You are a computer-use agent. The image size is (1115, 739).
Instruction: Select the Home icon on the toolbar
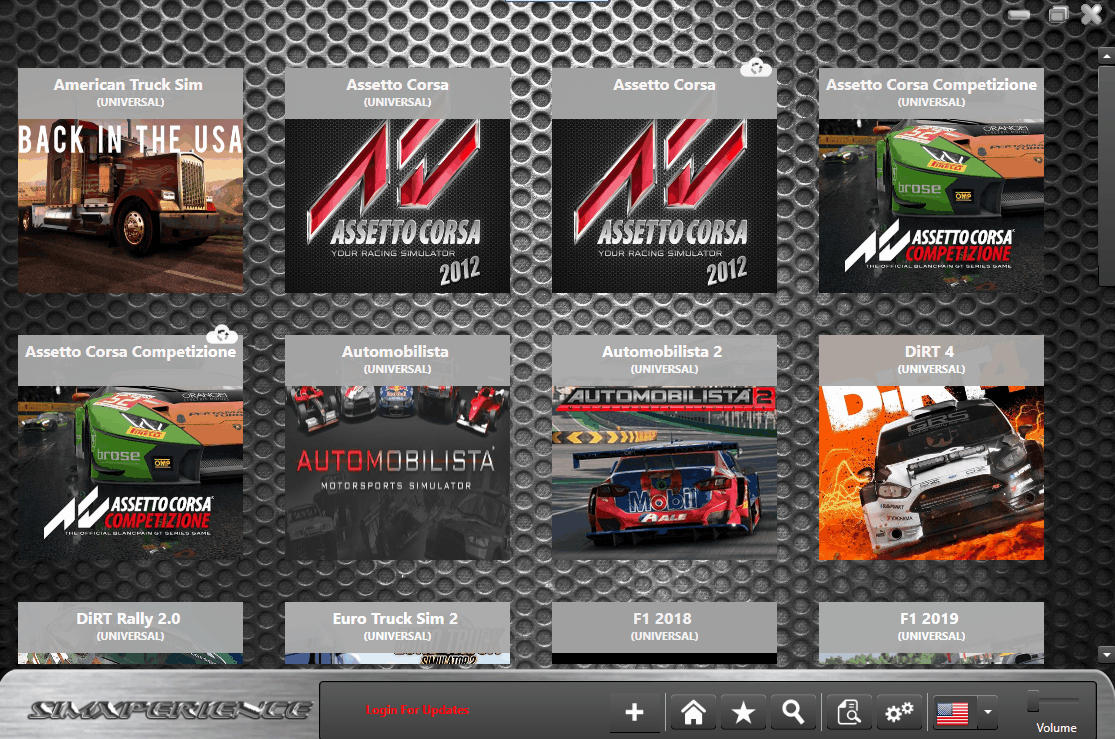click(x=691, y=711)
